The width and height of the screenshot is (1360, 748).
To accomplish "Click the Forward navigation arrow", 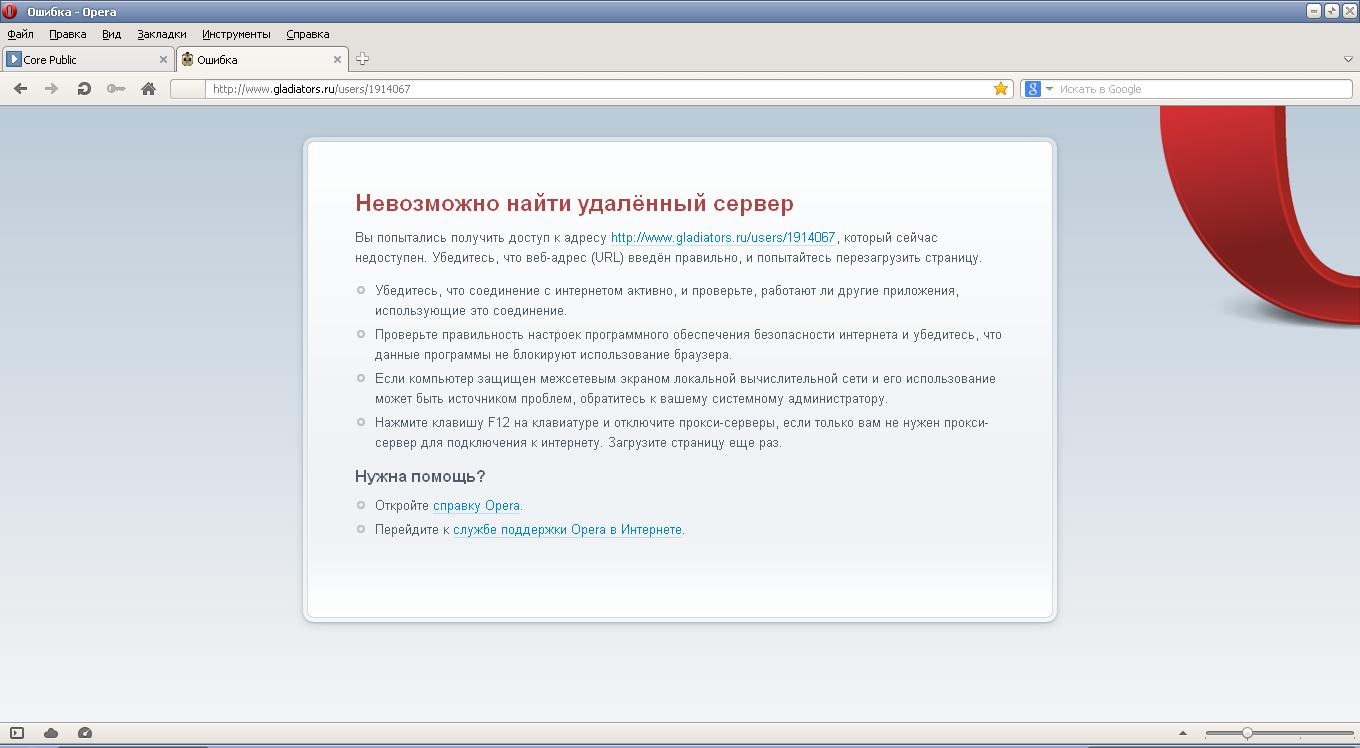I will 52,89.
